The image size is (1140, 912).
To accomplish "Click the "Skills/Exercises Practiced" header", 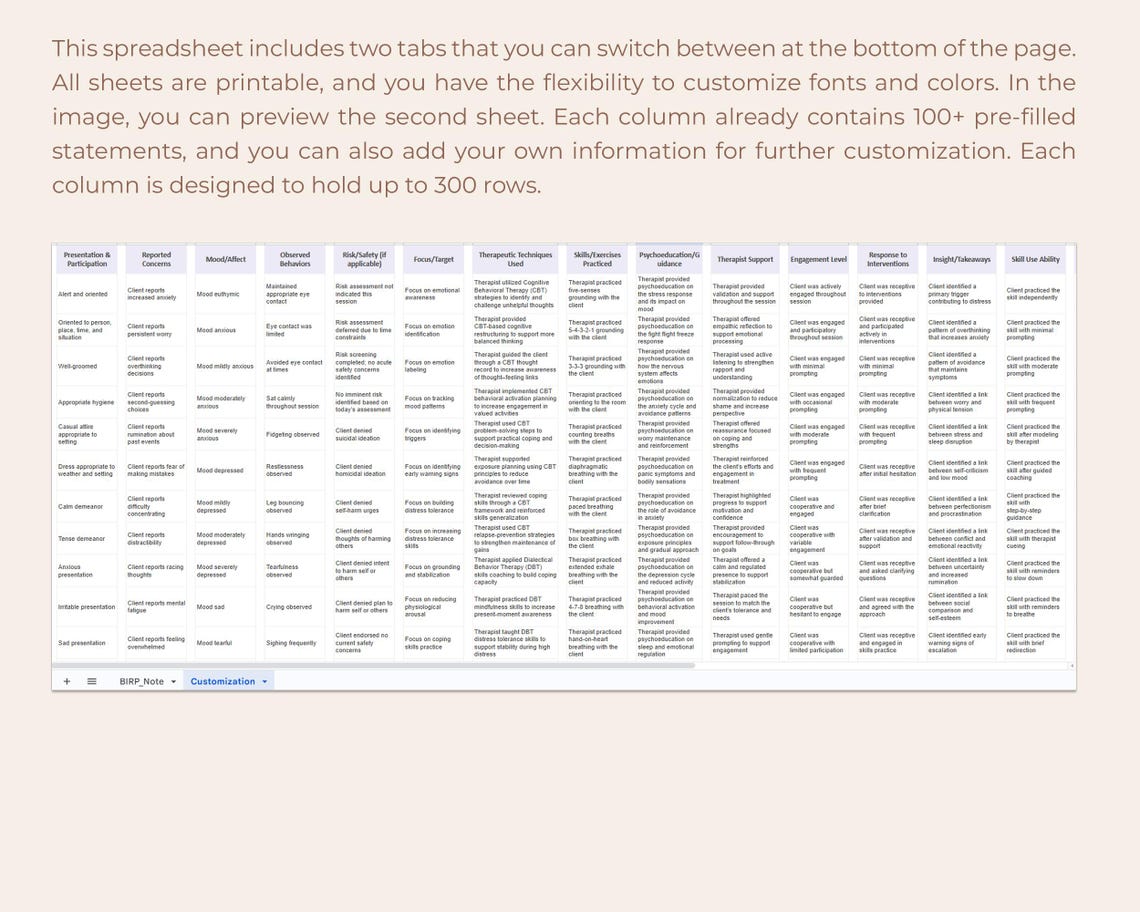I will coord(597,260).
